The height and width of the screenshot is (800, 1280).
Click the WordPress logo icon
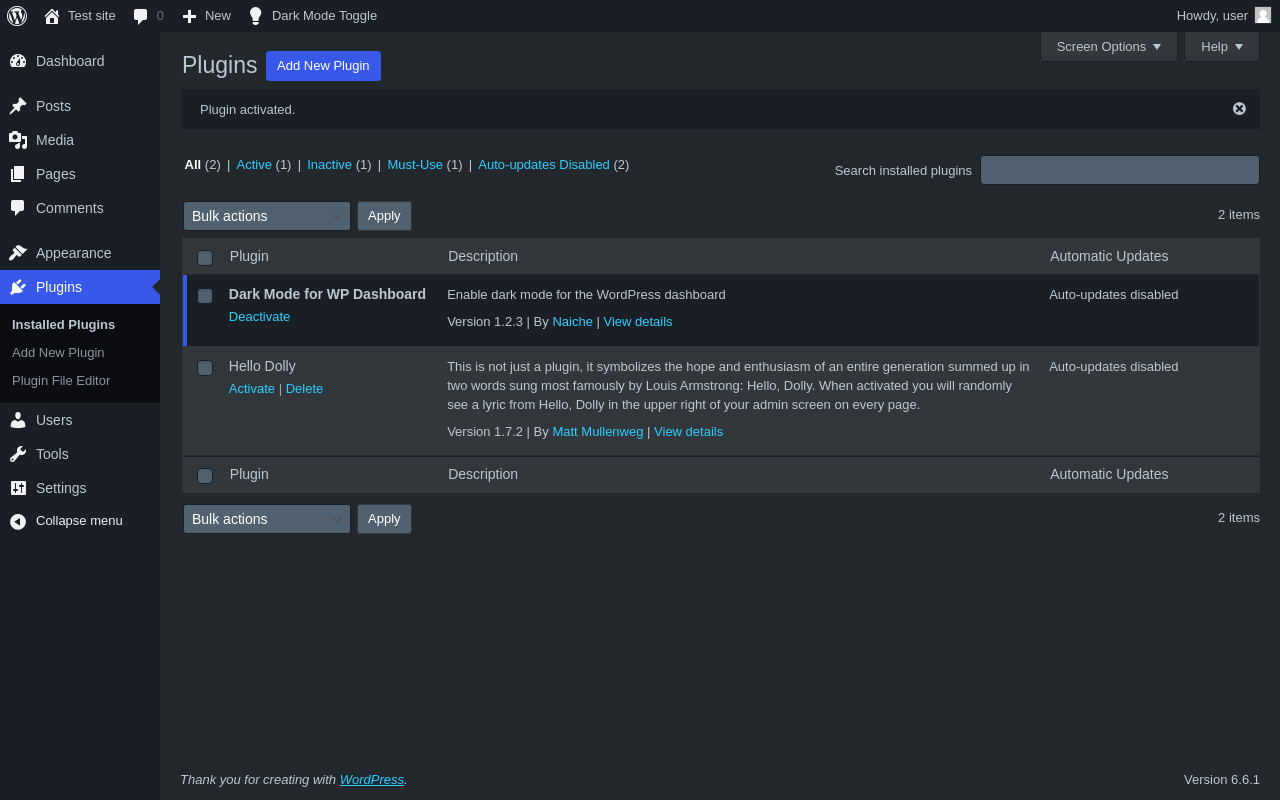(x=17, y=16)
